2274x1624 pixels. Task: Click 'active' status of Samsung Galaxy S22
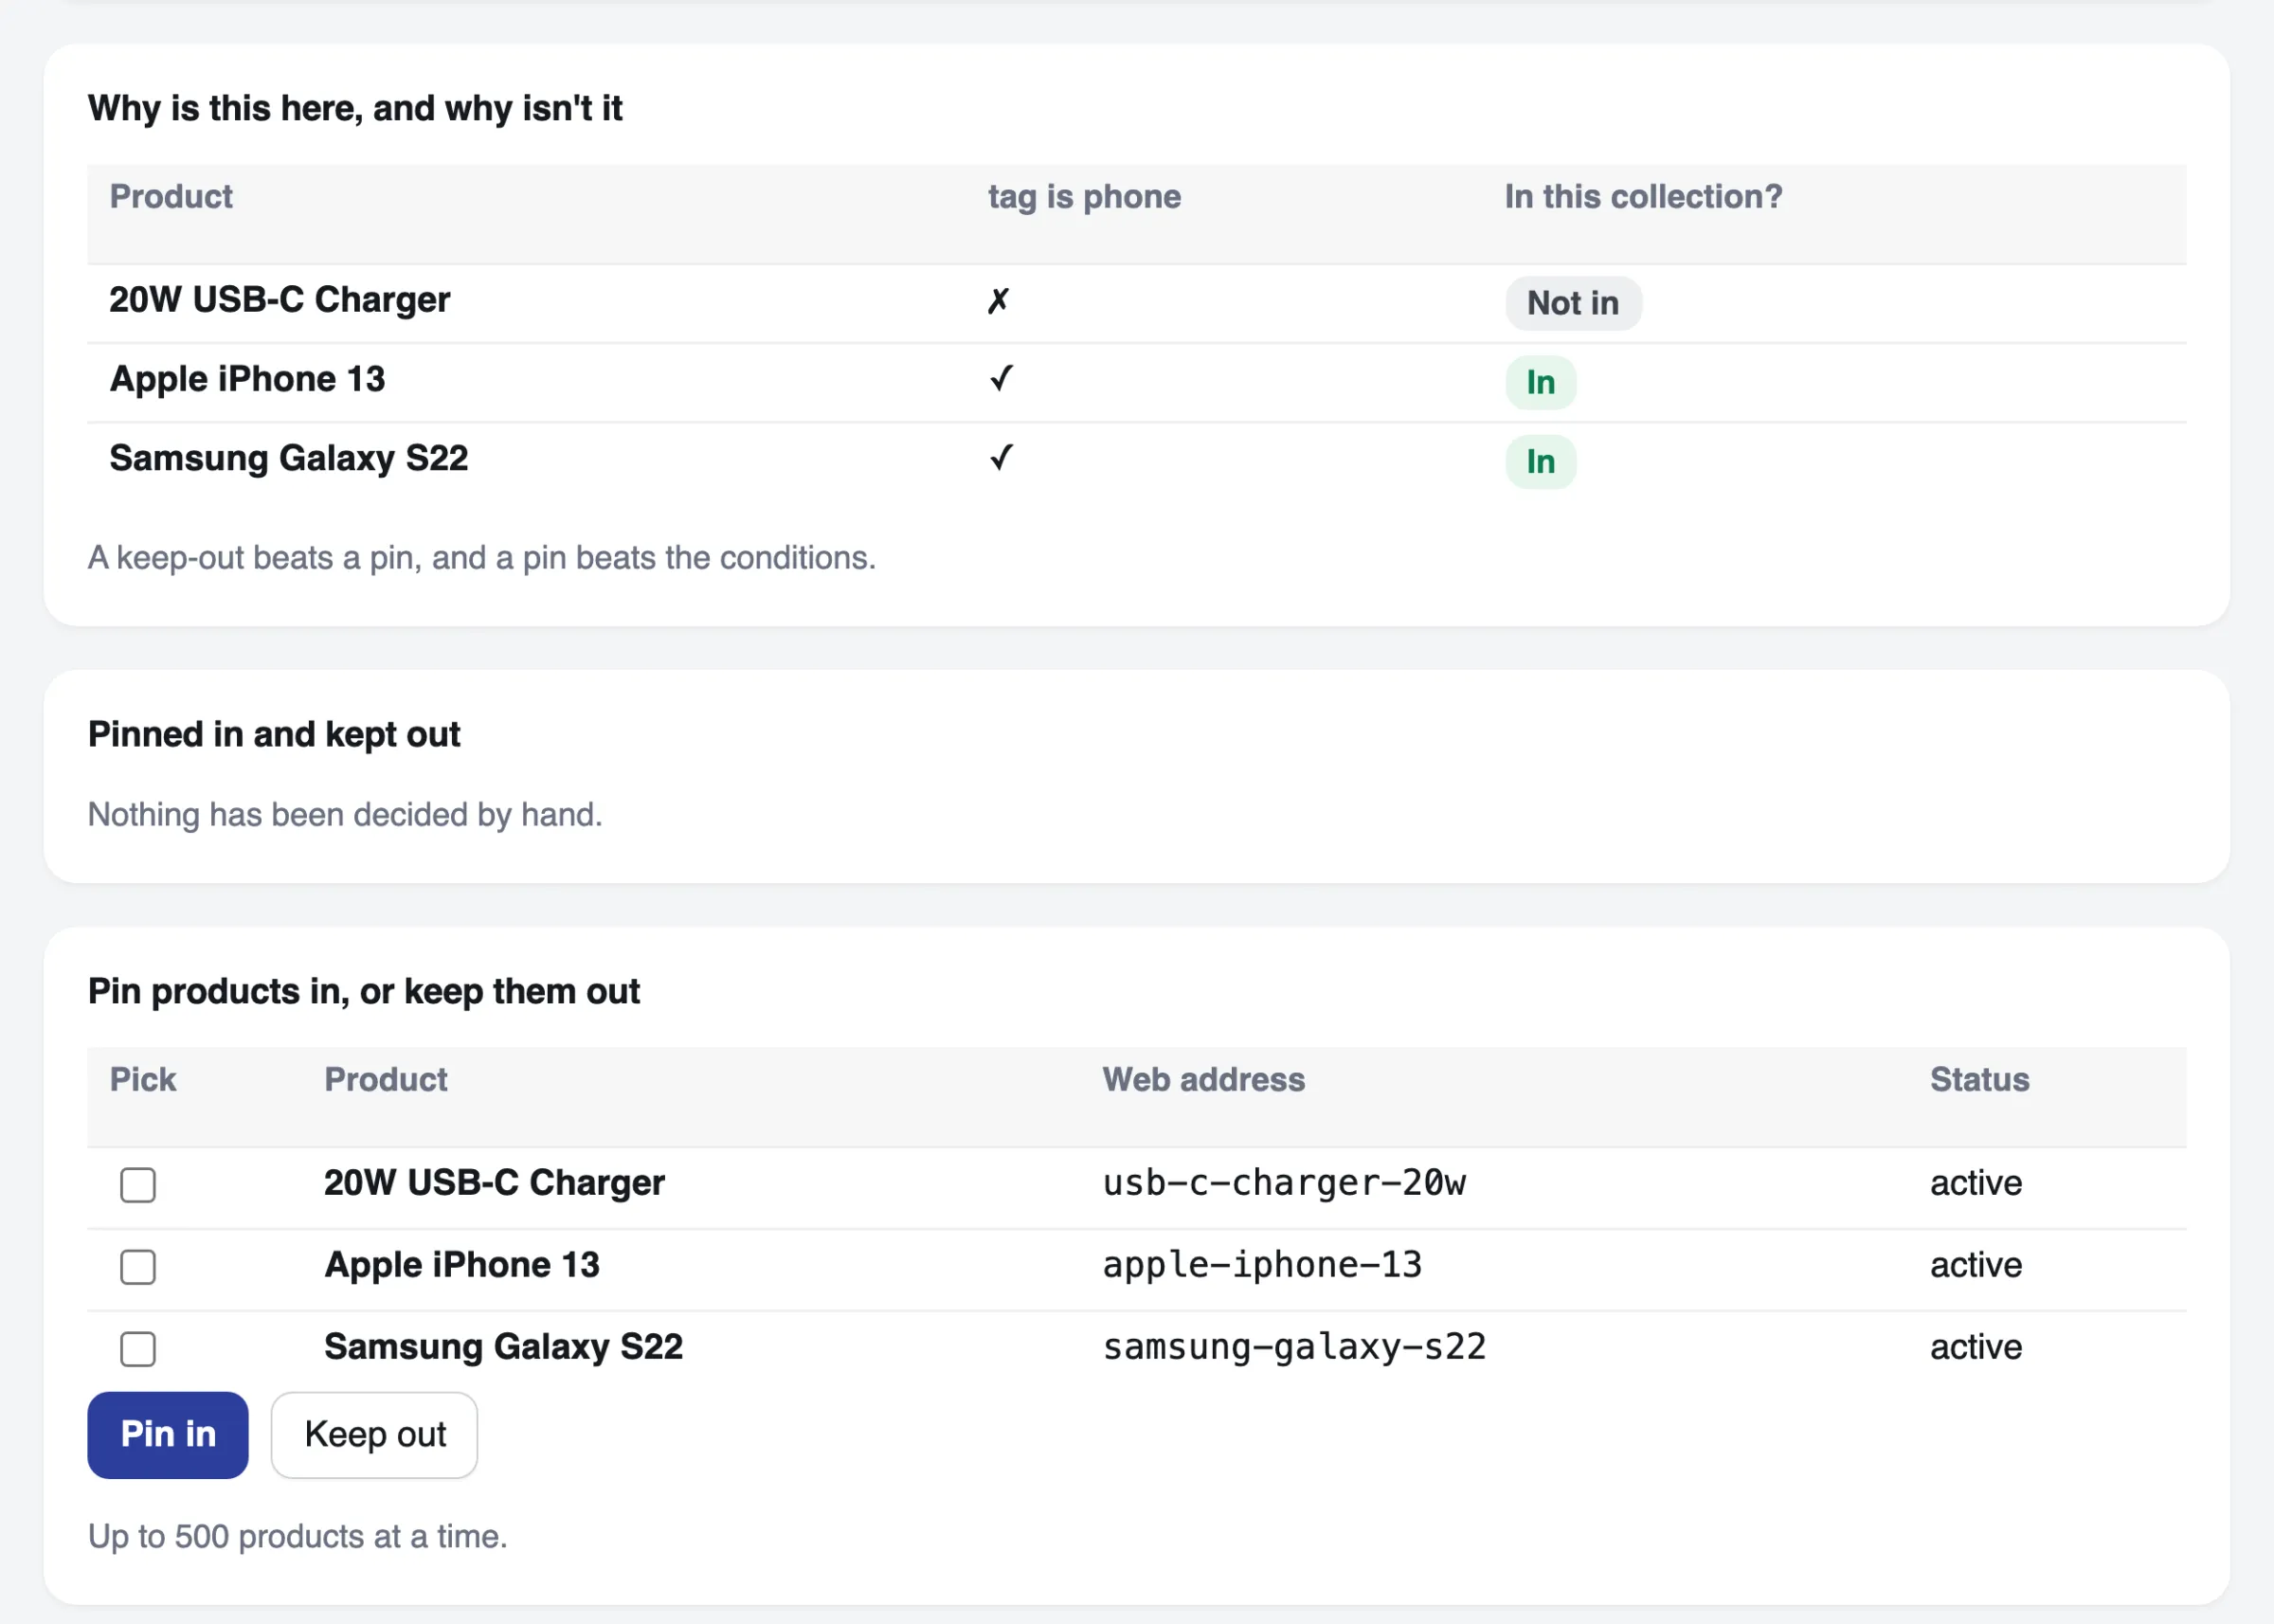tap(1976, 1347)
